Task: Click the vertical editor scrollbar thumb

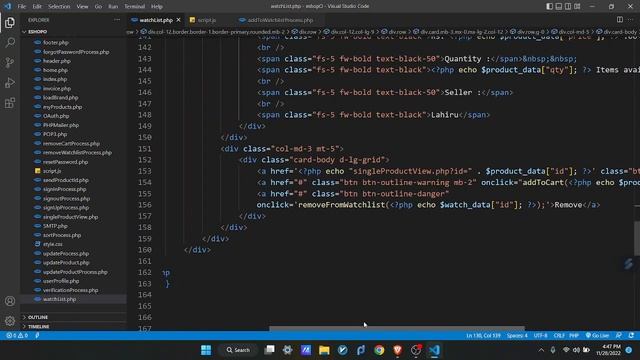Action: tap(637, 237)
